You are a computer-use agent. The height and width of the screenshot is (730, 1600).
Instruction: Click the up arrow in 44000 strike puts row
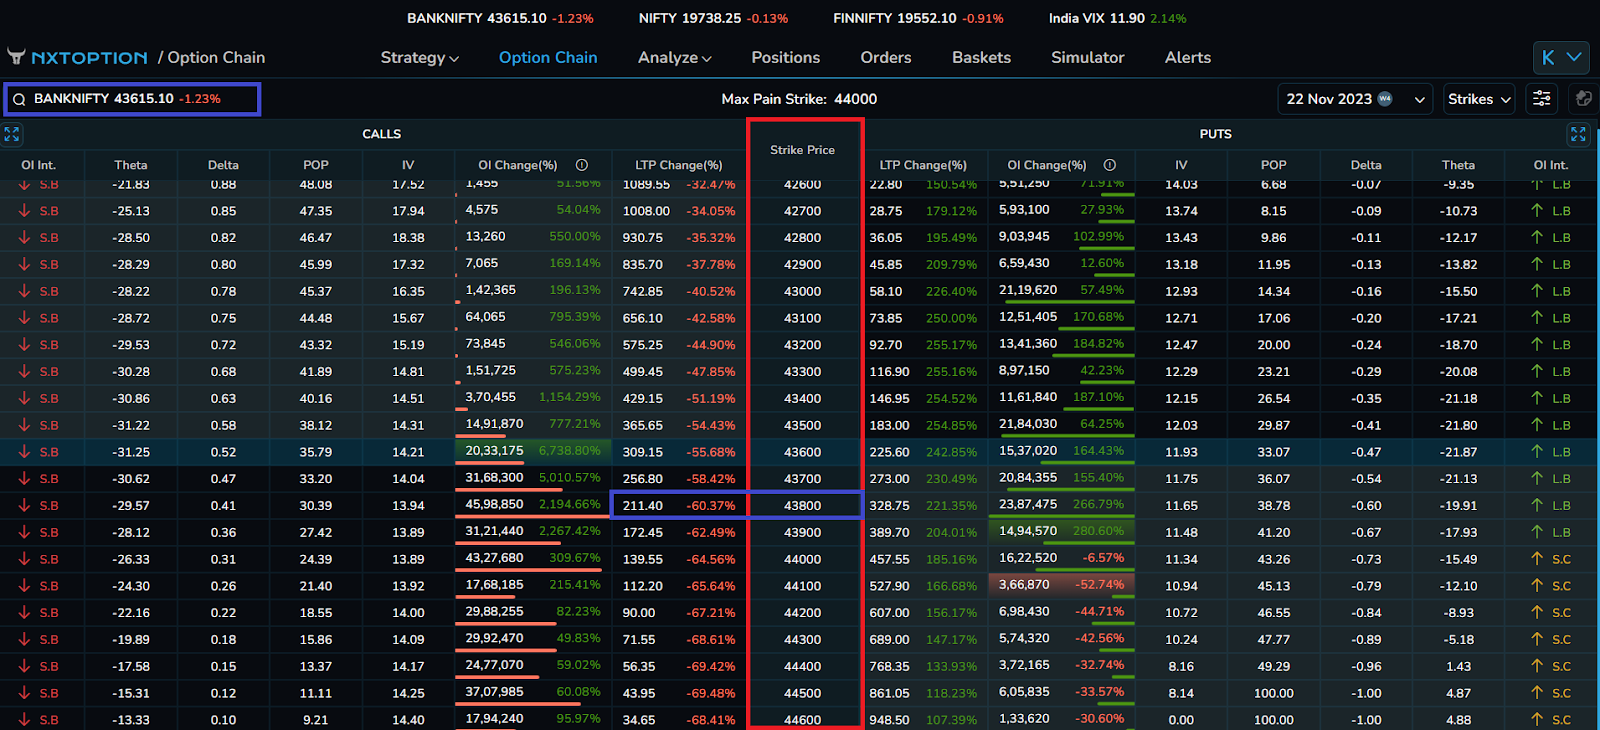[x=1537, y=559]
